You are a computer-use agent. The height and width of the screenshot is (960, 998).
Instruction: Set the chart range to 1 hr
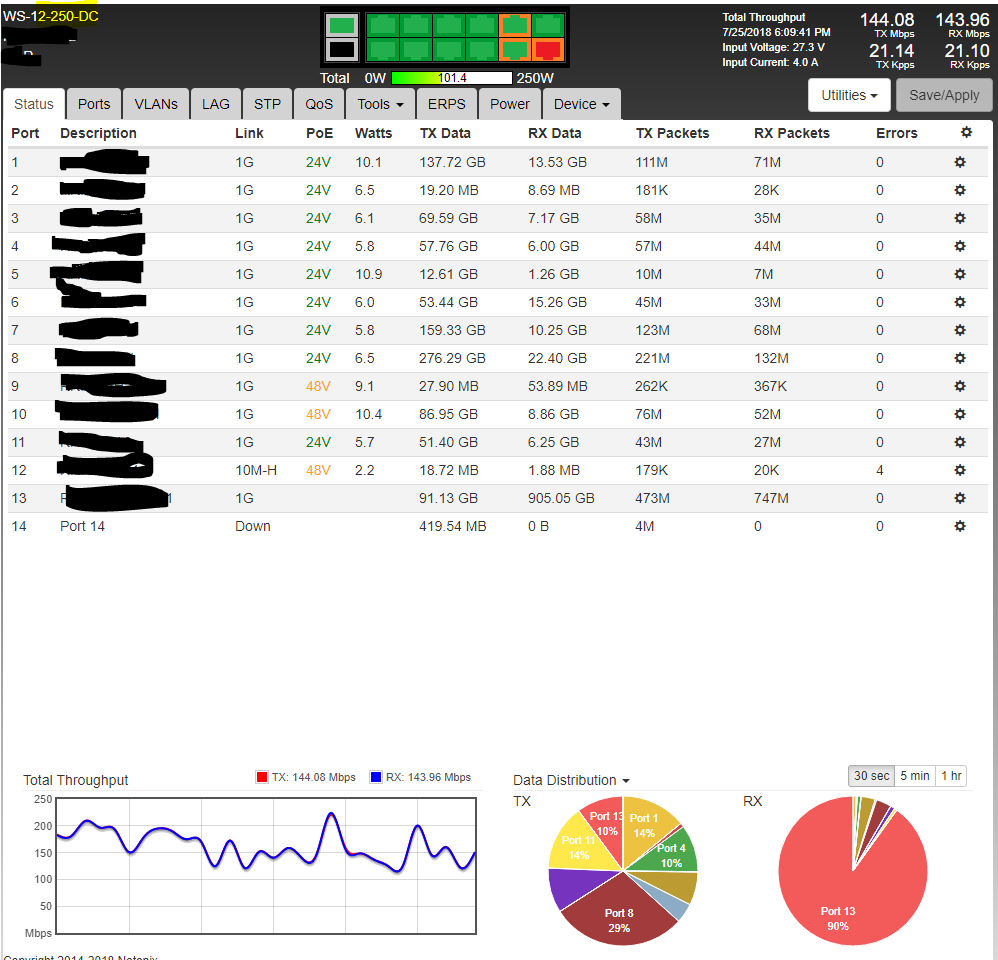(x=951, y=776)
